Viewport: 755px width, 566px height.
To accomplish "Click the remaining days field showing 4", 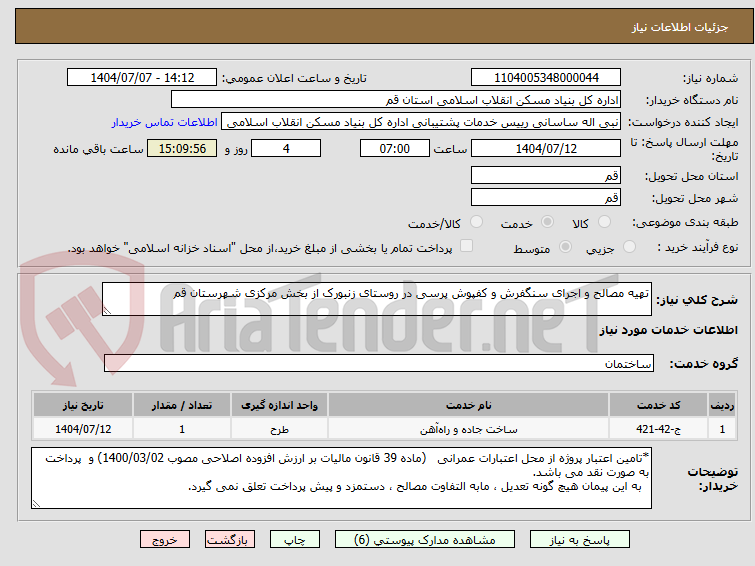I will 286,148.
